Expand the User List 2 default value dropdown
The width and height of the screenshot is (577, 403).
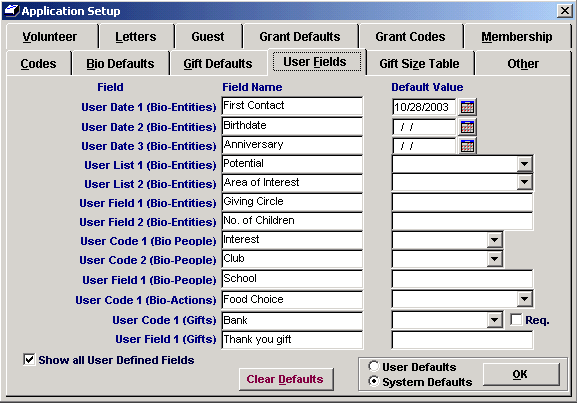pos(524,182)
